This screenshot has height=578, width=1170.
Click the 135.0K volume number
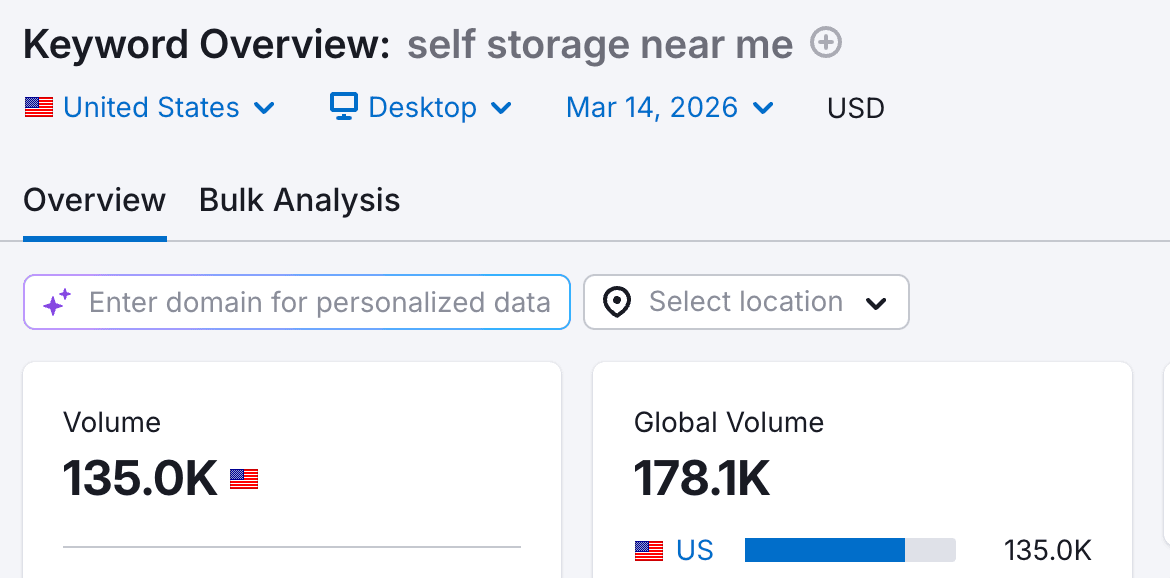click(x=140, y=480)
